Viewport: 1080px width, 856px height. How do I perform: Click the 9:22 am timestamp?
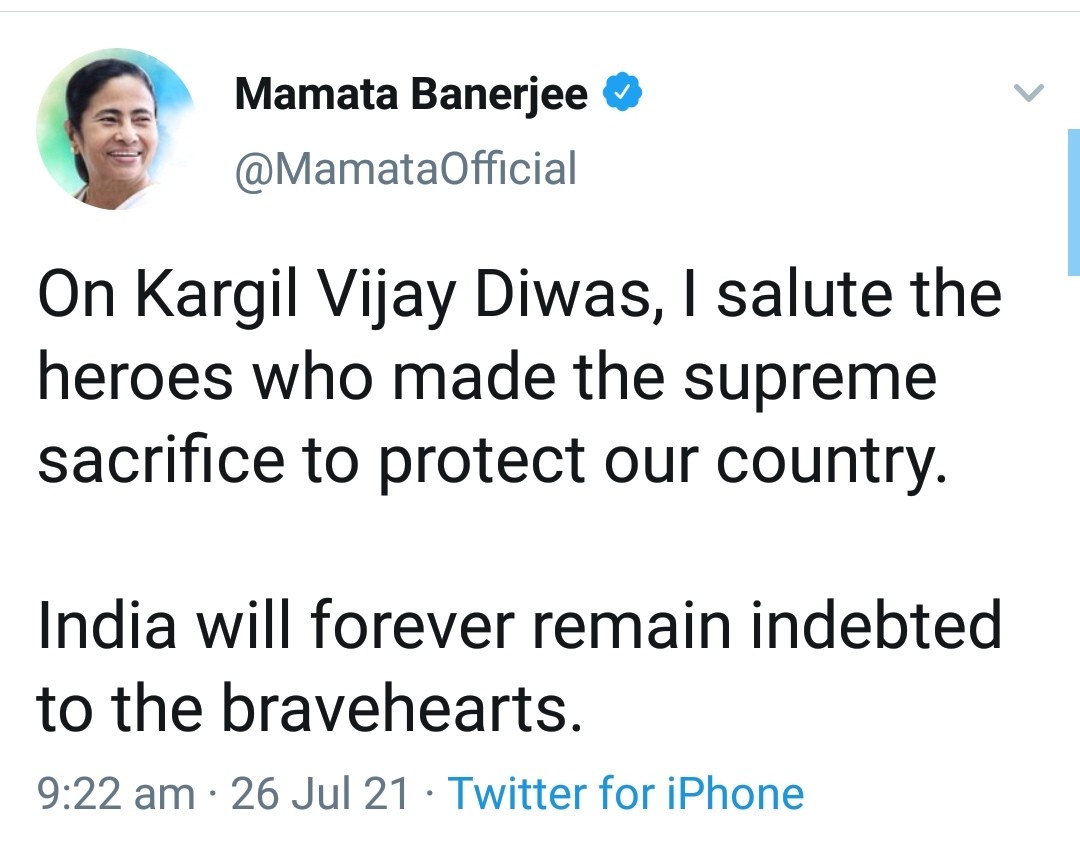click(x=116, y=793)
